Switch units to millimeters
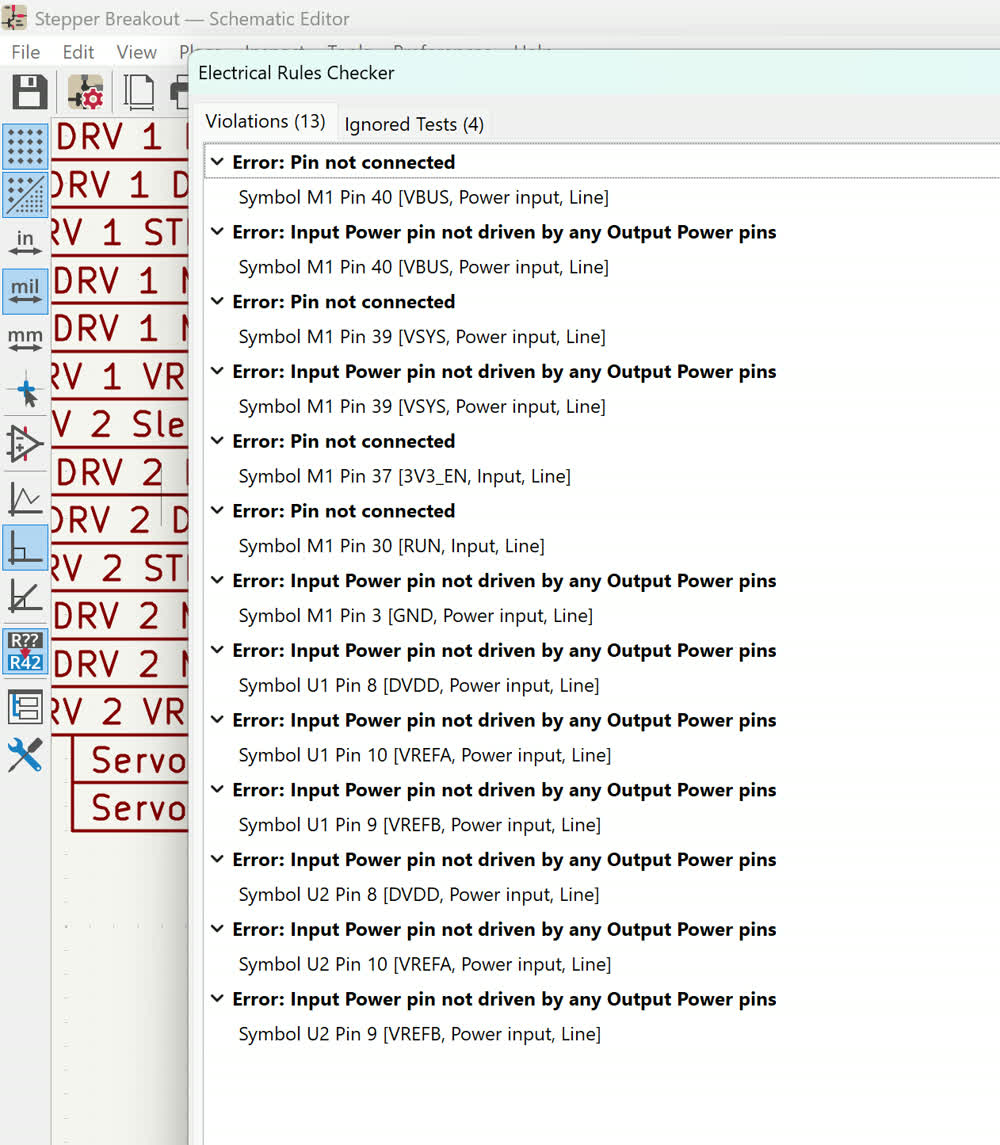The image size is (1000, 1145). (25, 339)
